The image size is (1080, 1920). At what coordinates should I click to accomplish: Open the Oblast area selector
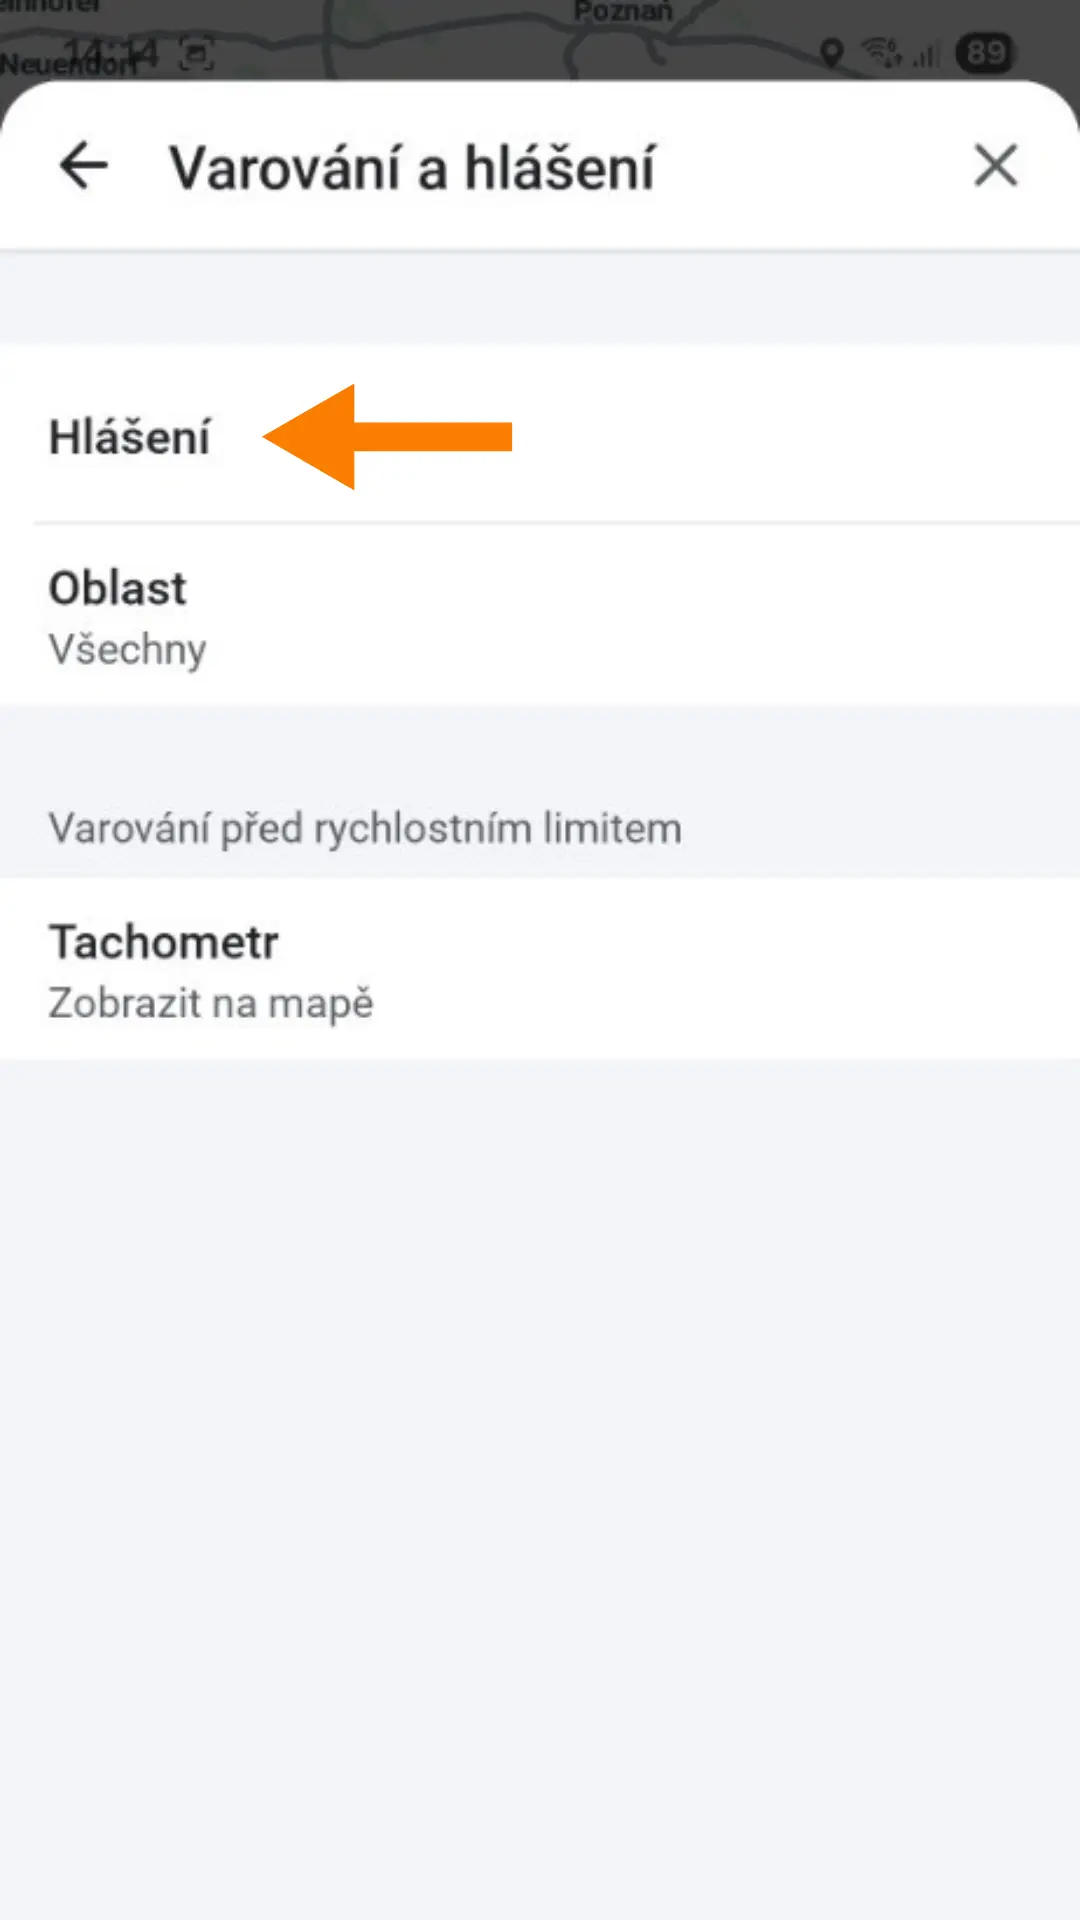[x=540, y=616]
